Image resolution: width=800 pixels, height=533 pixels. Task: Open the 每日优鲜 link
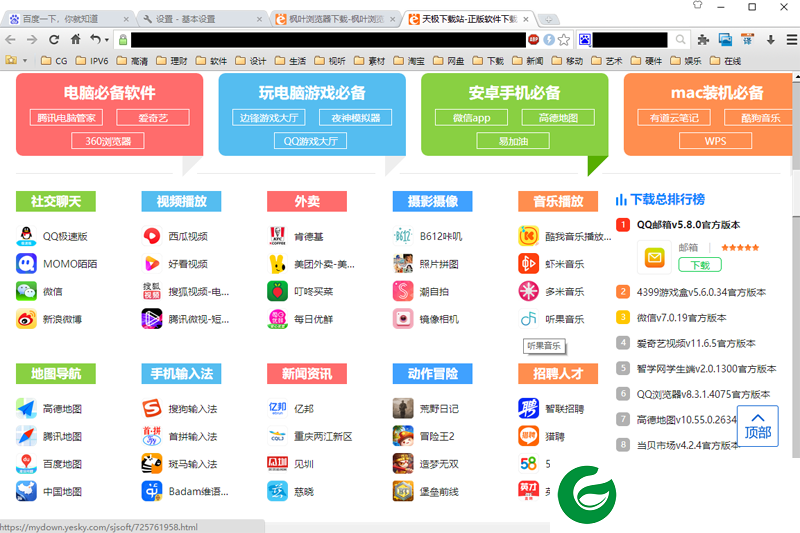pyautogui.click(x=313, y=319)
